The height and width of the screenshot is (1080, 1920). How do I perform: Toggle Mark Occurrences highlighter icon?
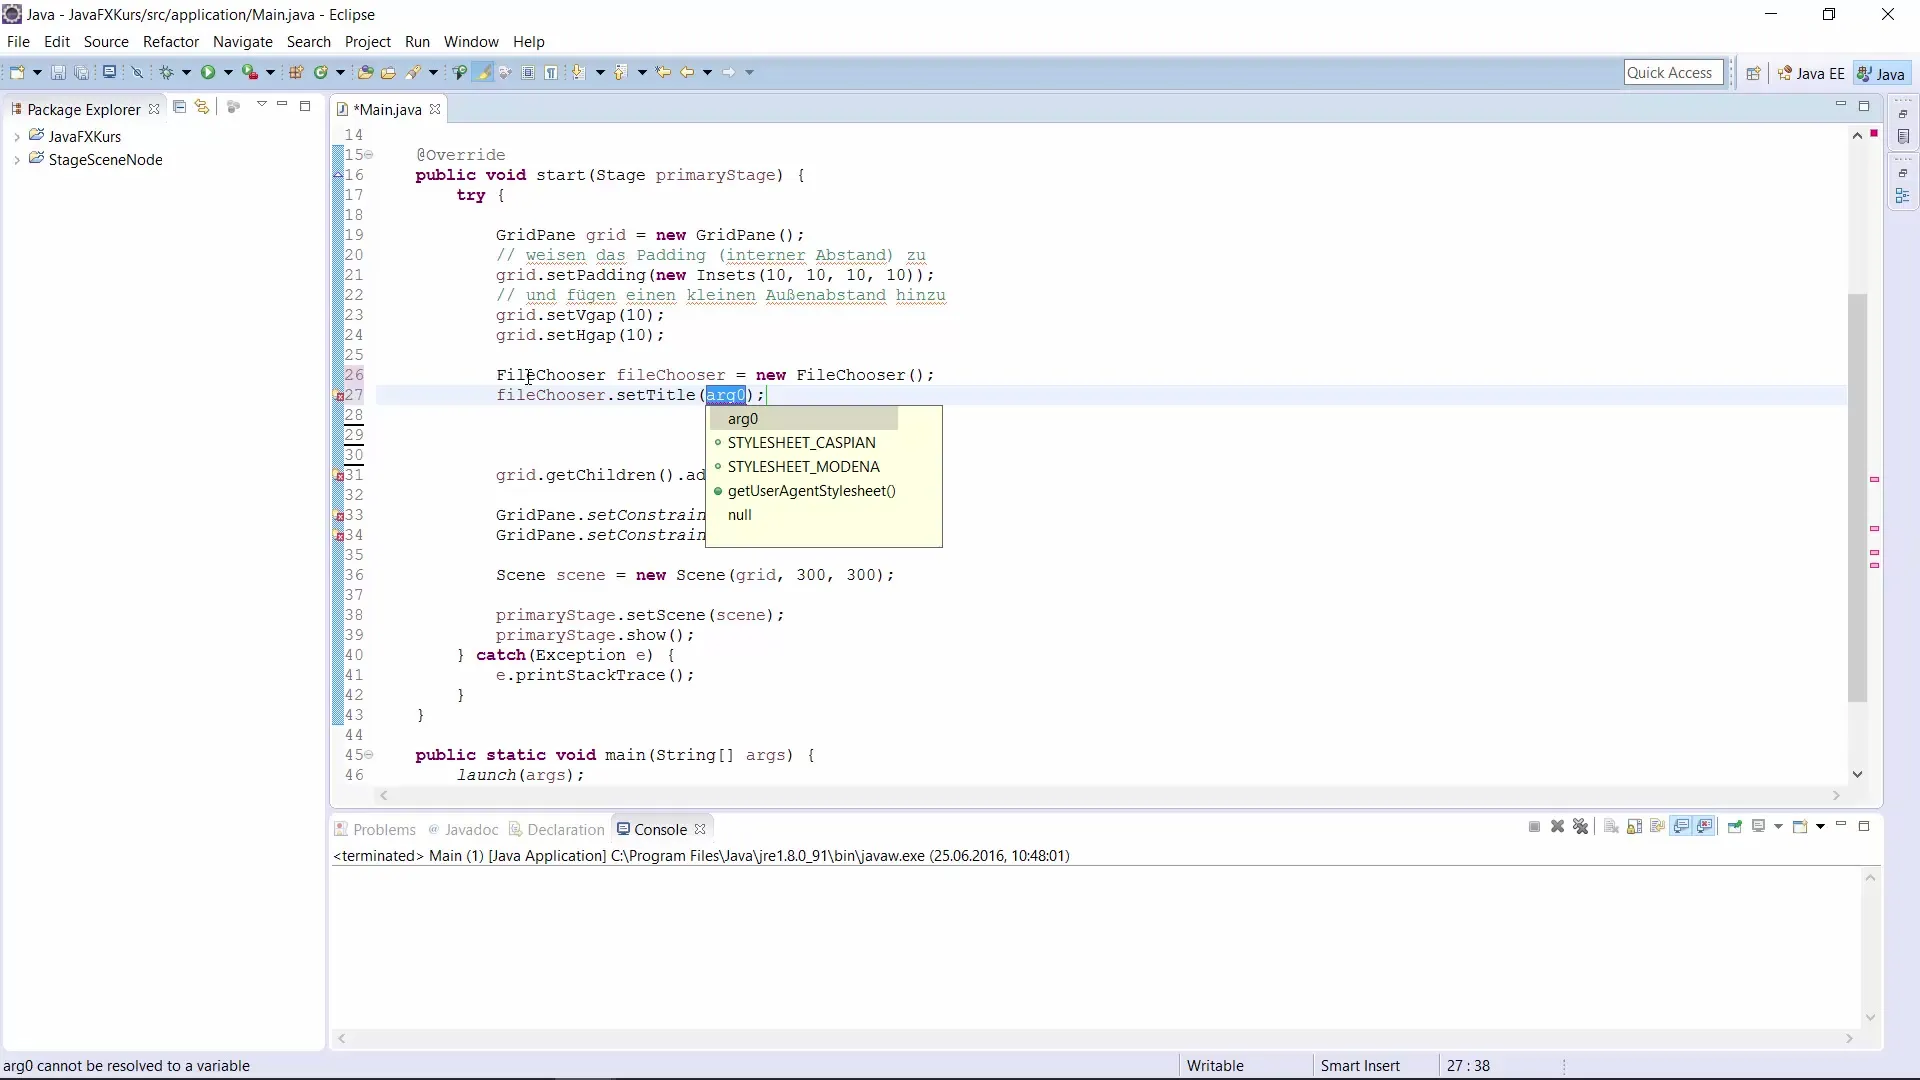click(x=484, y=72)
